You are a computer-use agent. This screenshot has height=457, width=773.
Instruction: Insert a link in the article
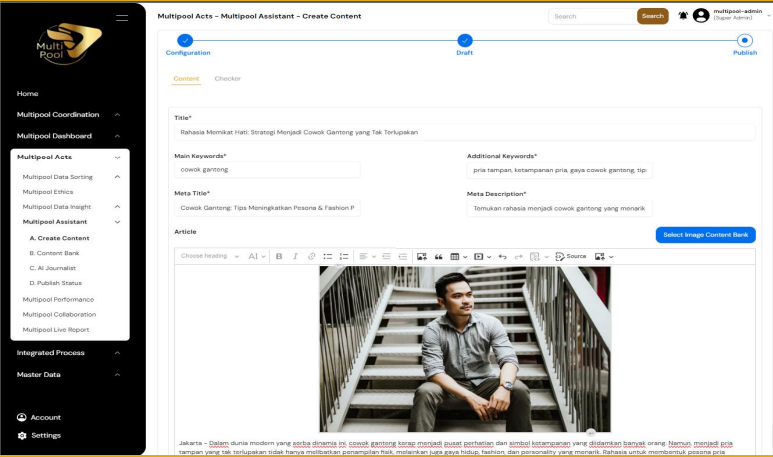tap(312, 256)
